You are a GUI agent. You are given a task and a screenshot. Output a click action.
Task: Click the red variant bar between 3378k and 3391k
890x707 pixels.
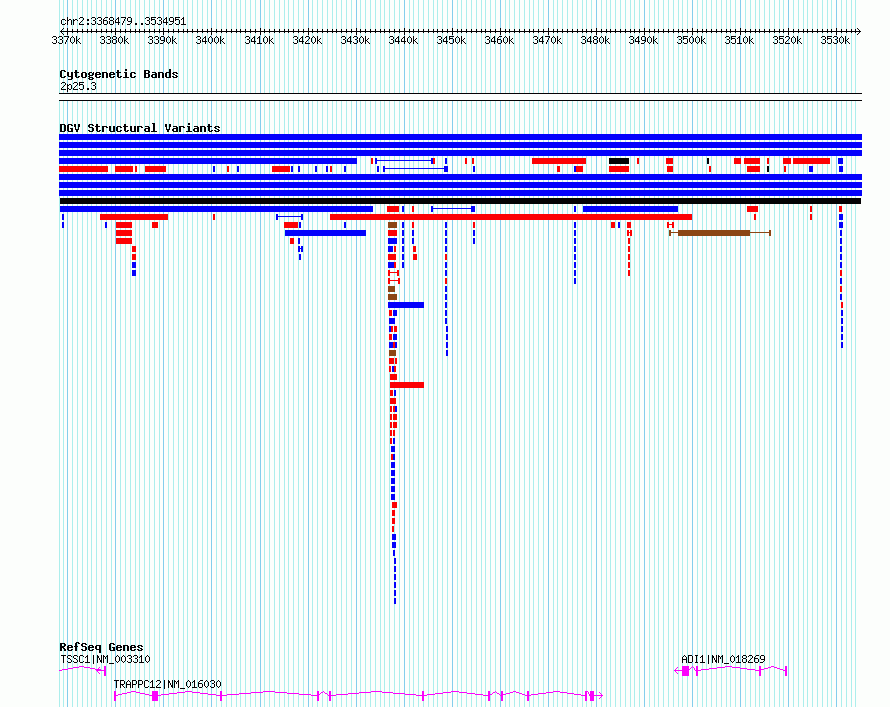click(134, 217)
